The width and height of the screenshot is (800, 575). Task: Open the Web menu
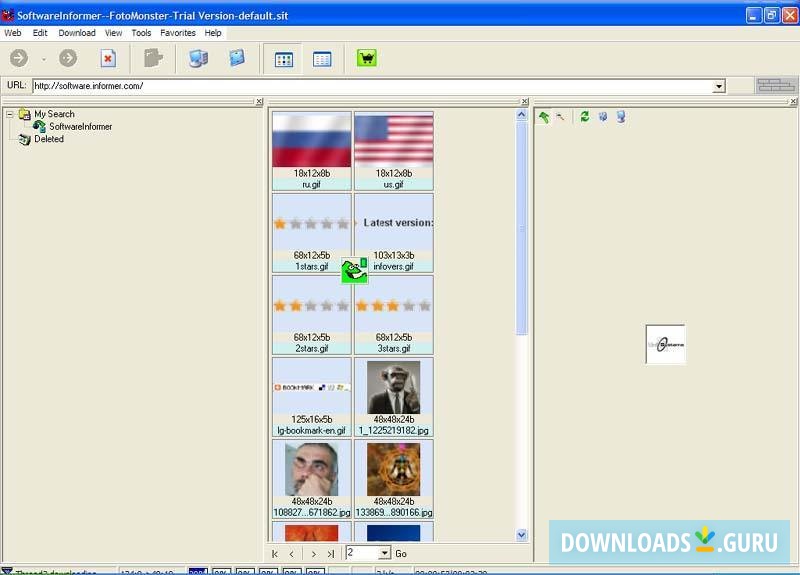13,33
